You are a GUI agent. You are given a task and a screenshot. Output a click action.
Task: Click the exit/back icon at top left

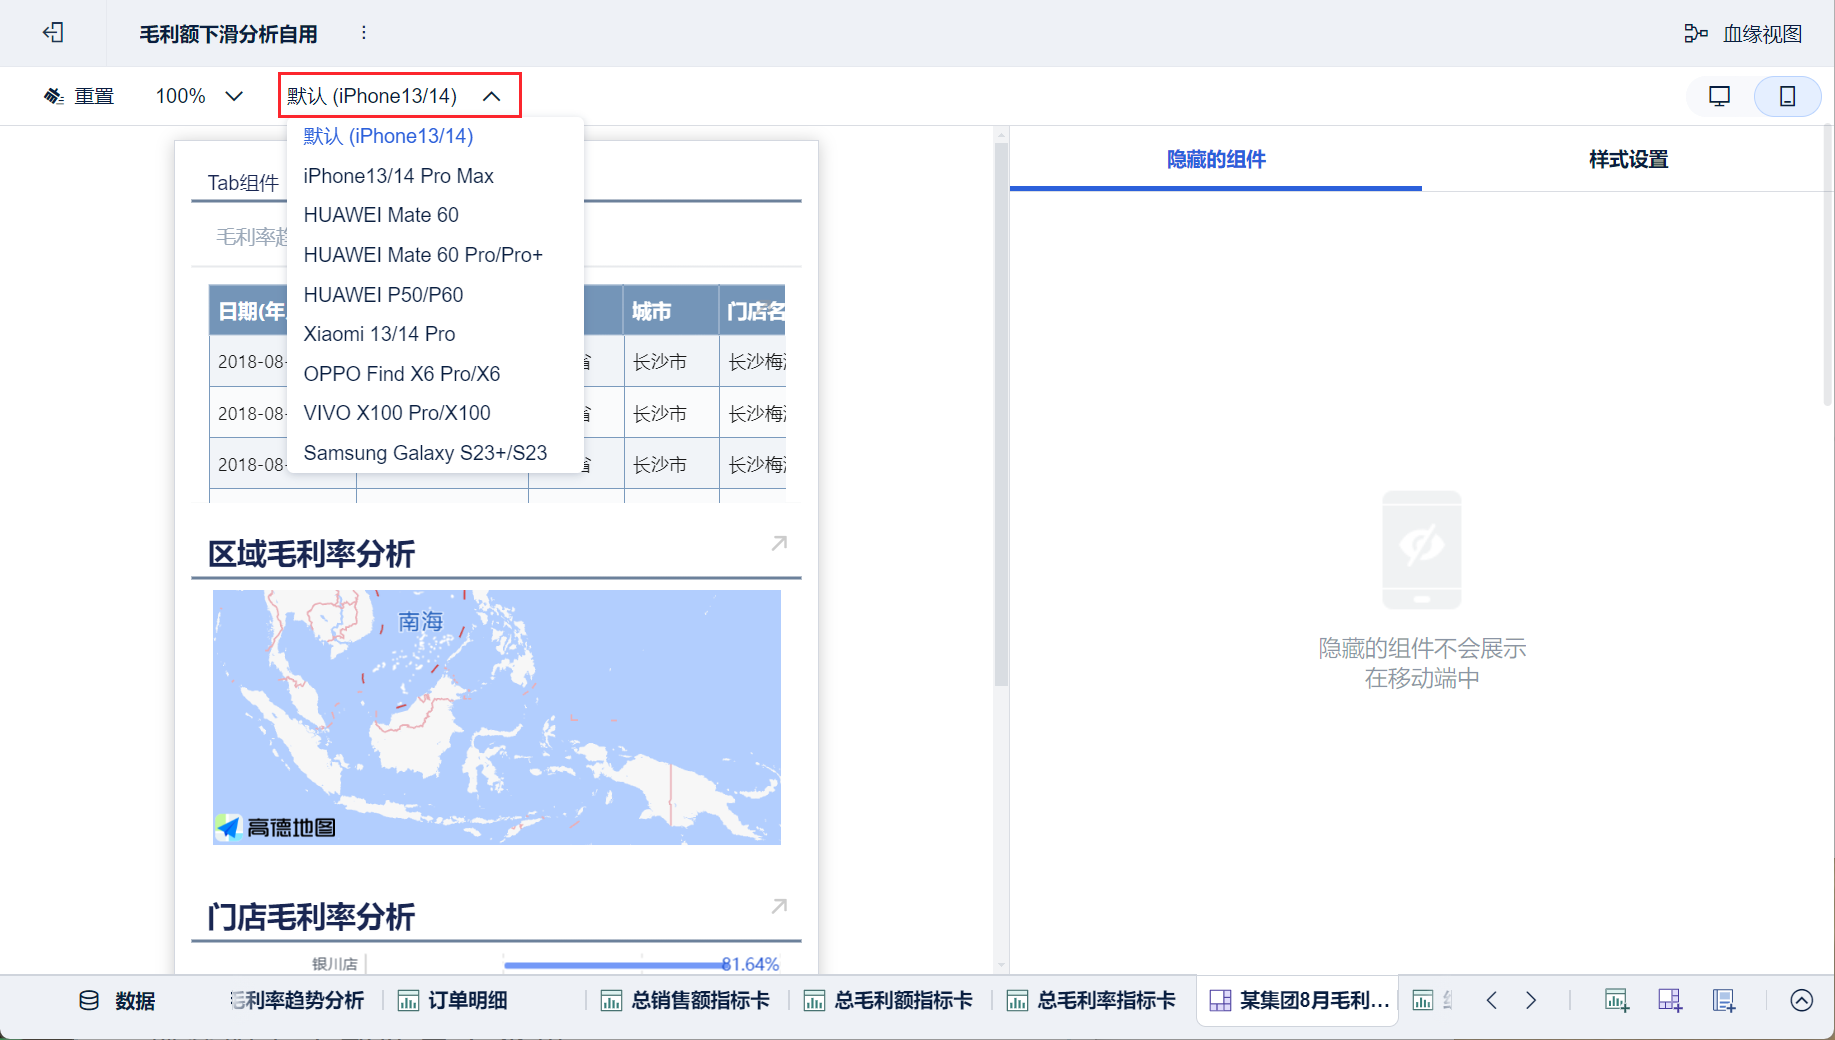(53, 33)
